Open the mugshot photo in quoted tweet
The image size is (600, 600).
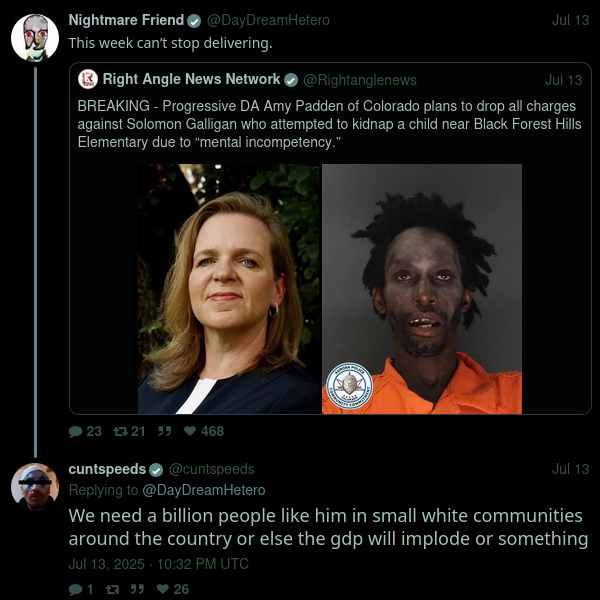pyautogui.click(x=422, y=289)
